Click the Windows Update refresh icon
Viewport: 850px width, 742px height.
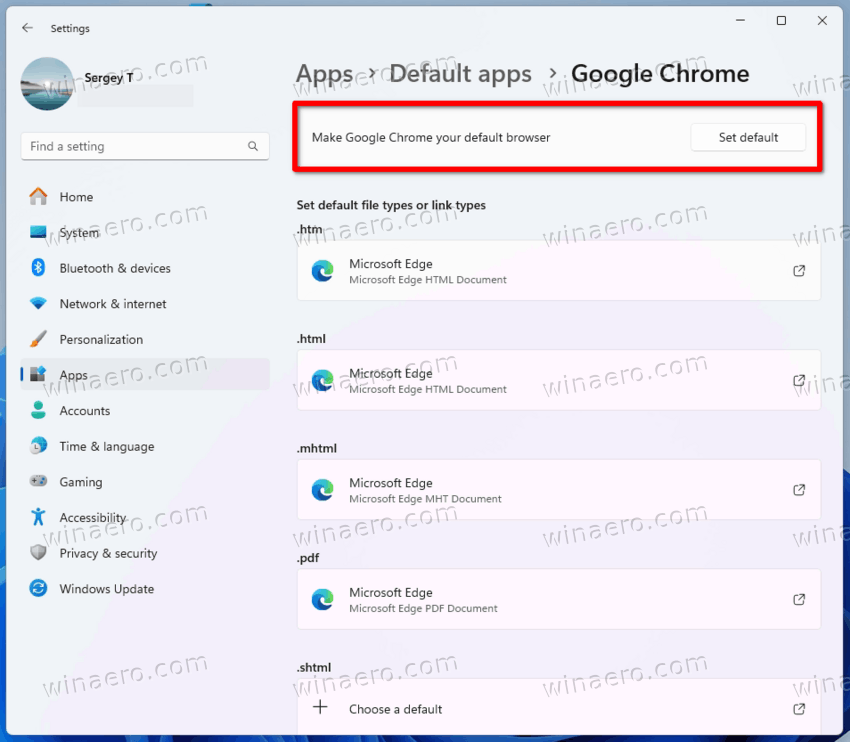(38, 589)
